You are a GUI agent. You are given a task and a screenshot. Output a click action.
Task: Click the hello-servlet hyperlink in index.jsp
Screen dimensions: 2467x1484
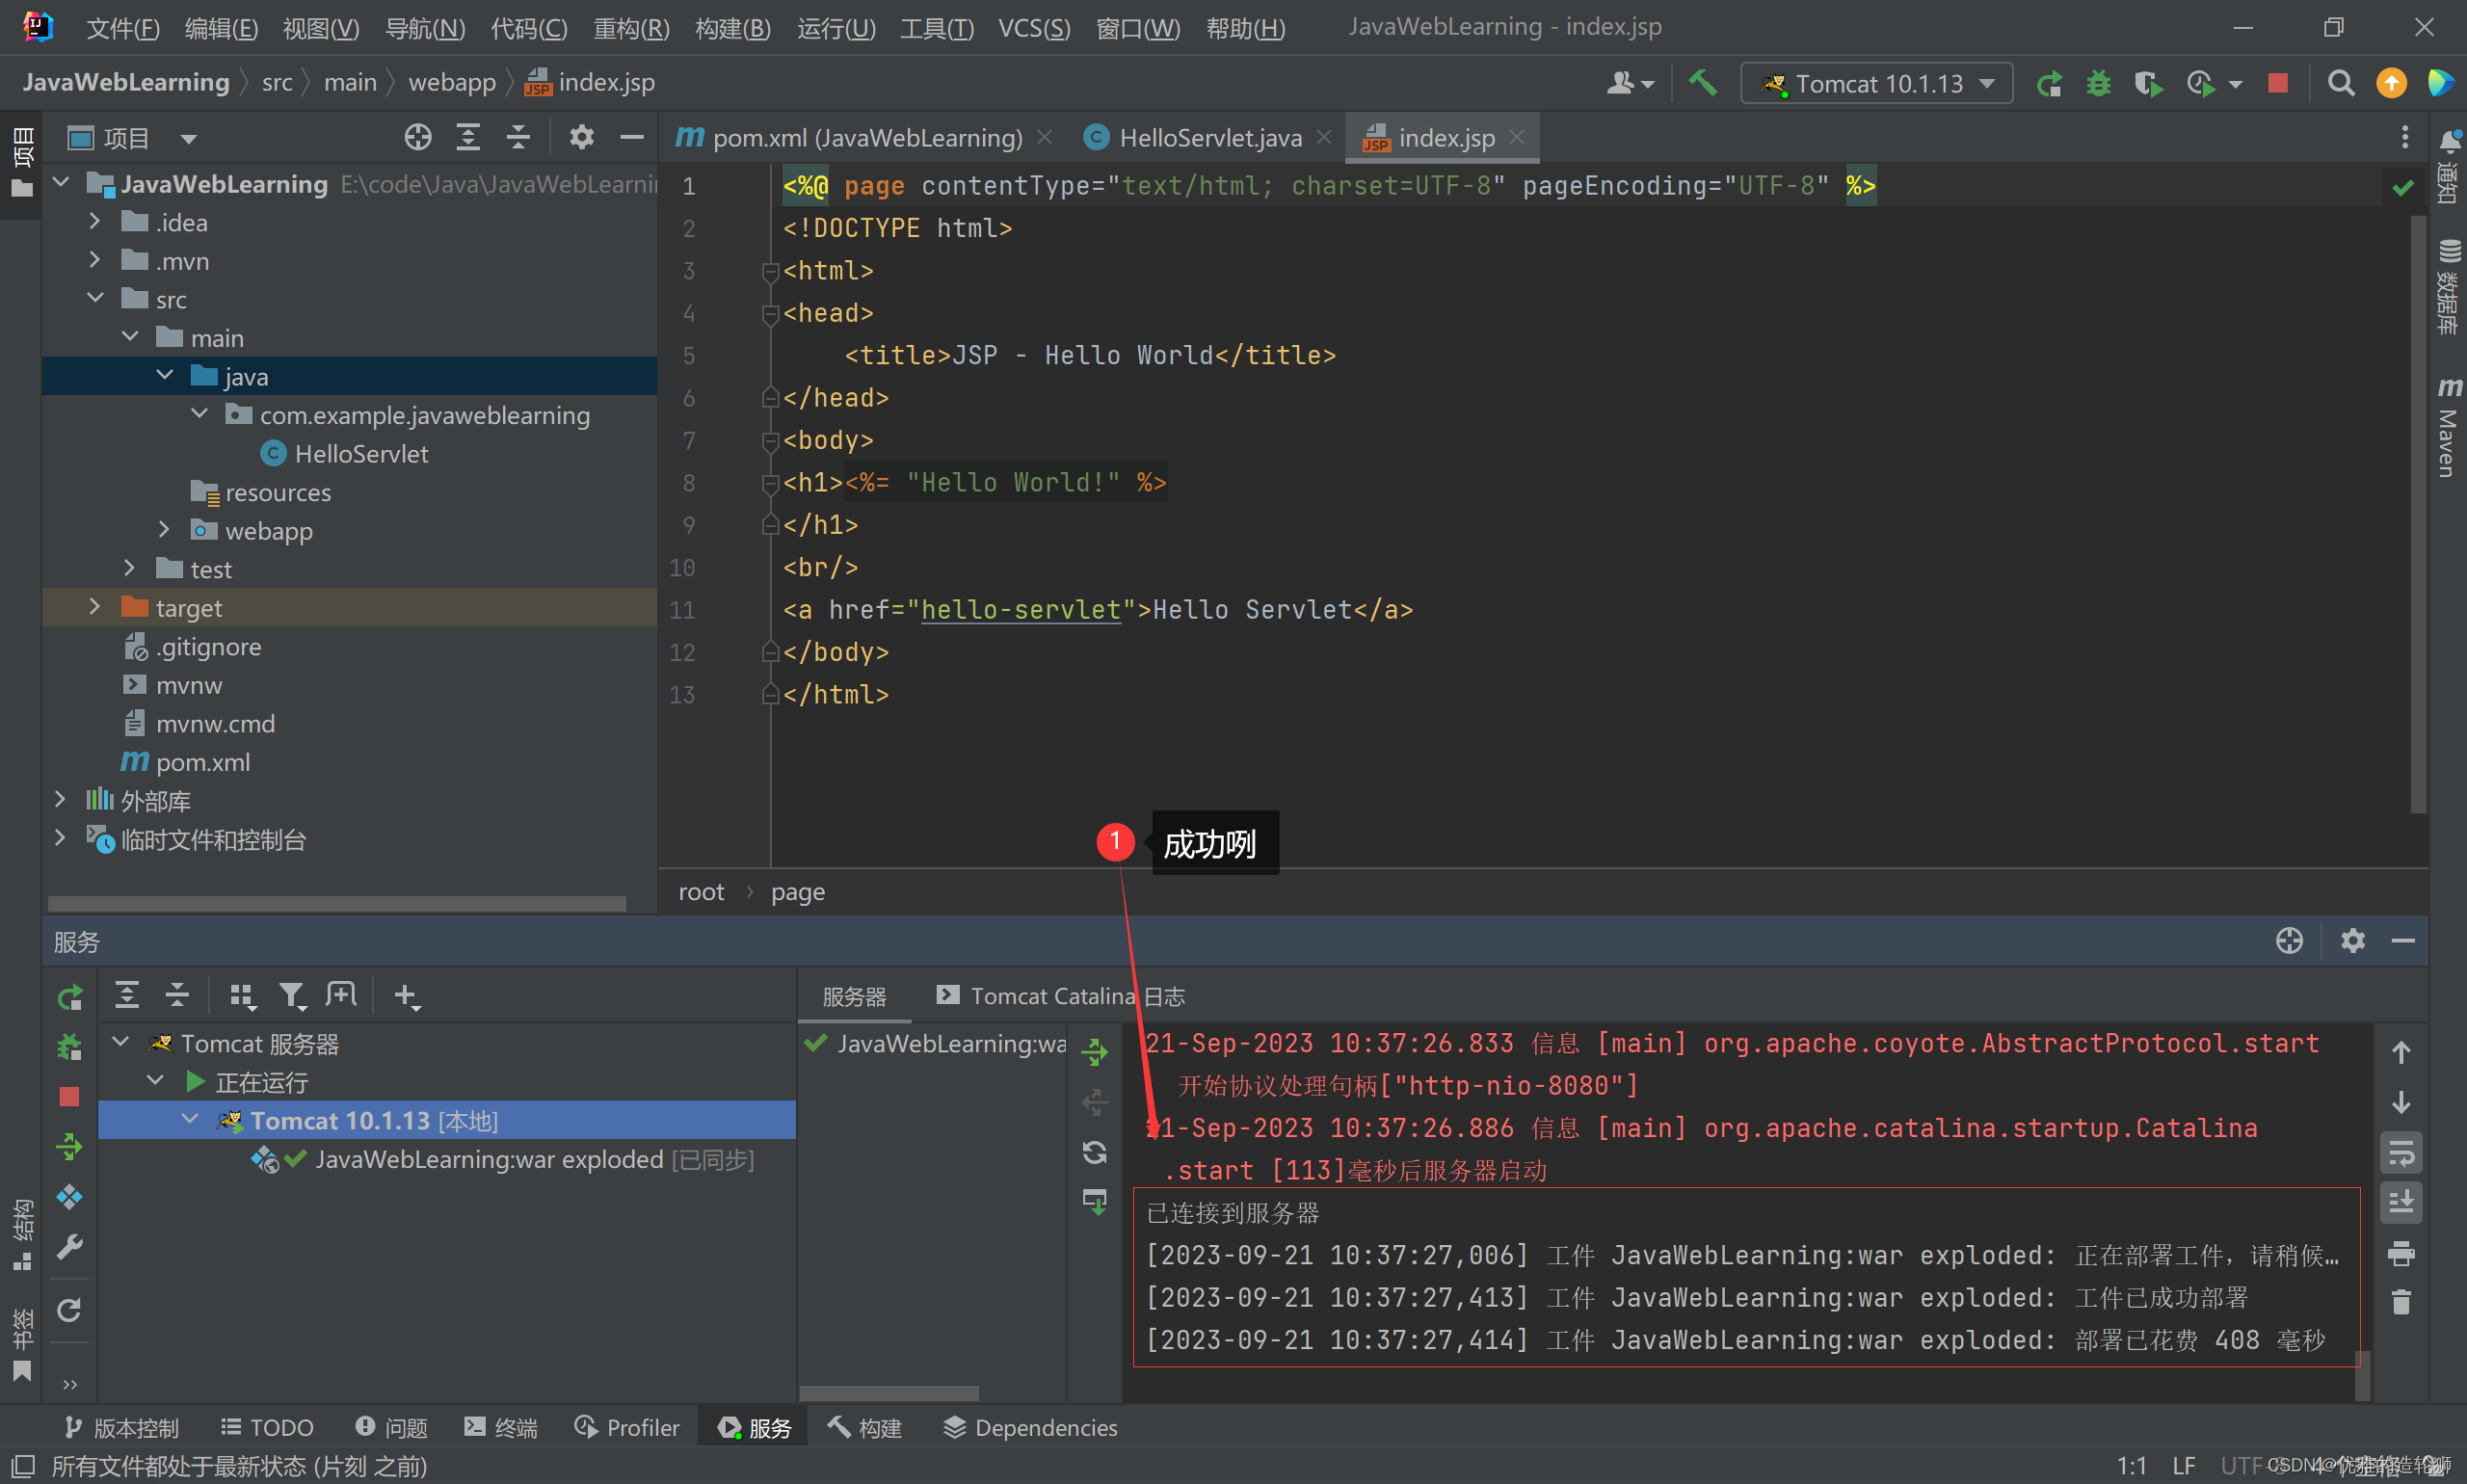1020,610
